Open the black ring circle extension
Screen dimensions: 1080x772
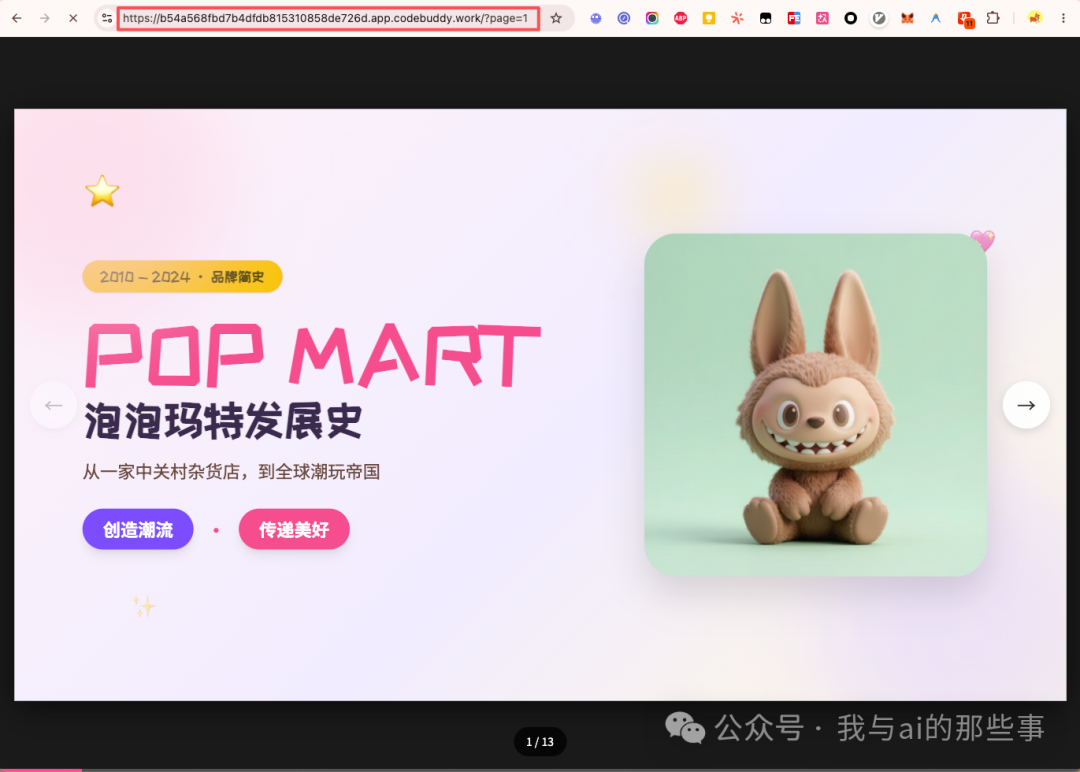(x=851, y=19)
